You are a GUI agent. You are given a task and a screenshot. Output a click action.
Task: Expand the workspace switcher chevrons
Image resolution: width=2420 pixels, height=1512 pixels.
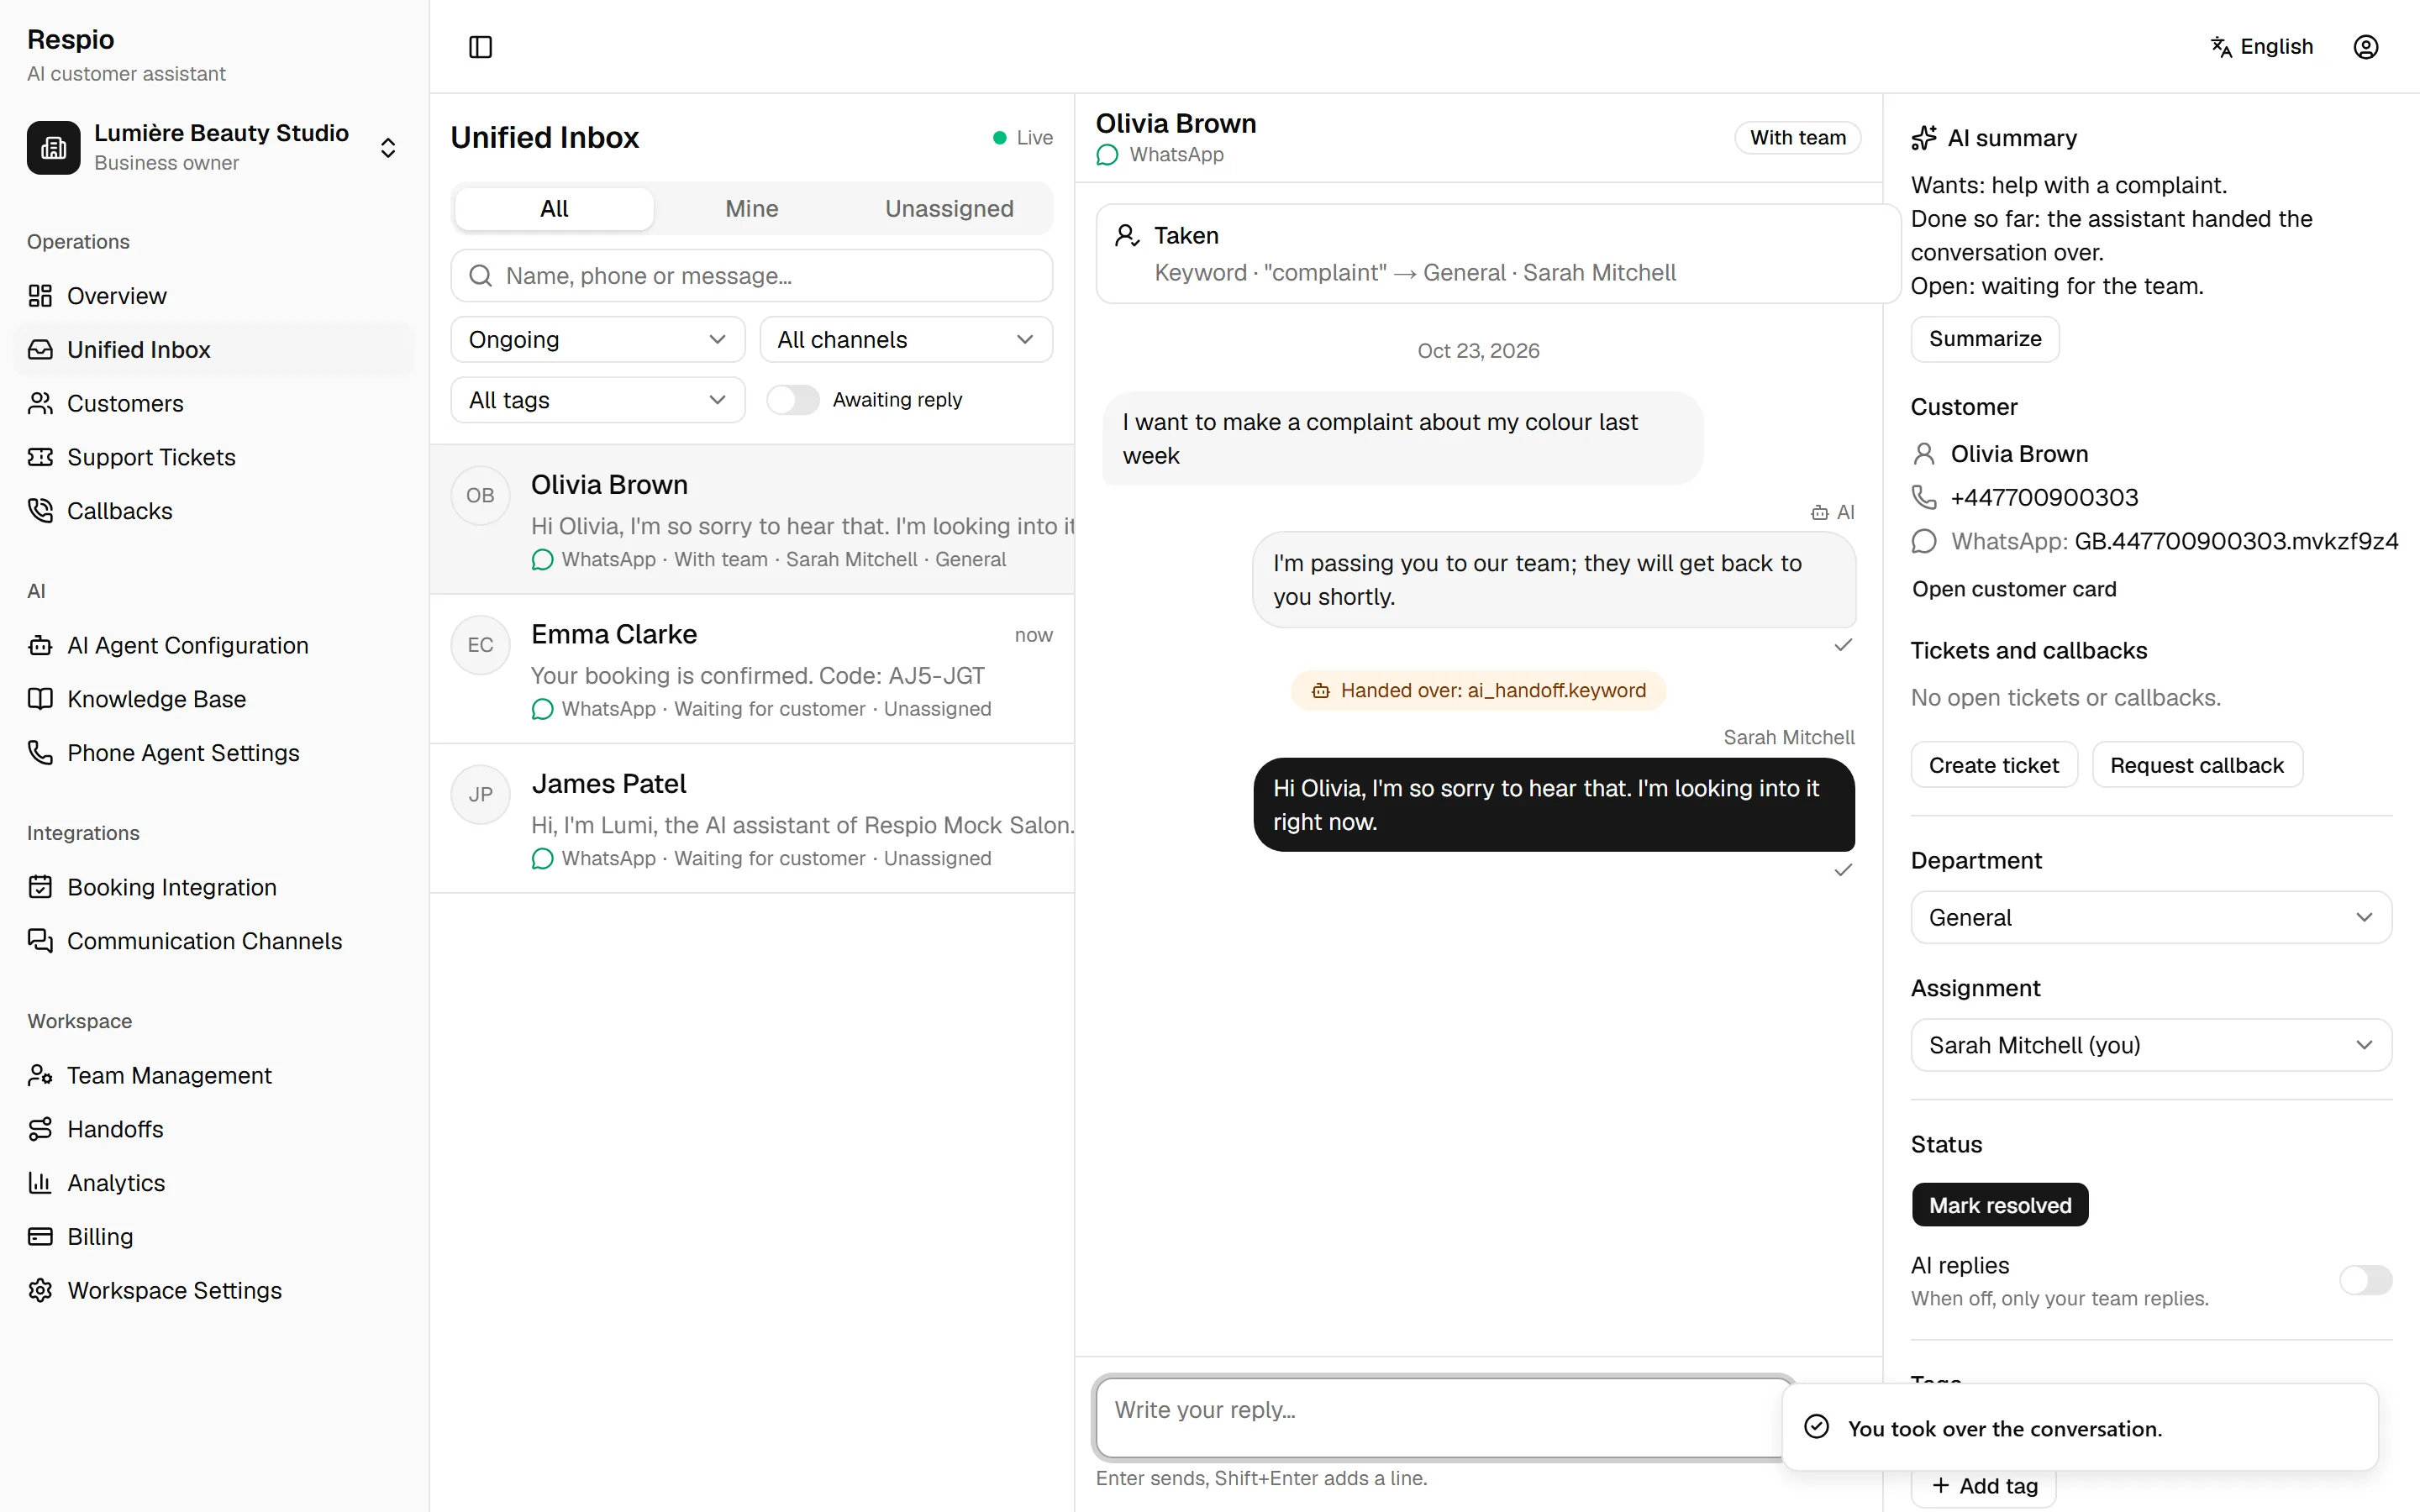(x=388, y=148)
